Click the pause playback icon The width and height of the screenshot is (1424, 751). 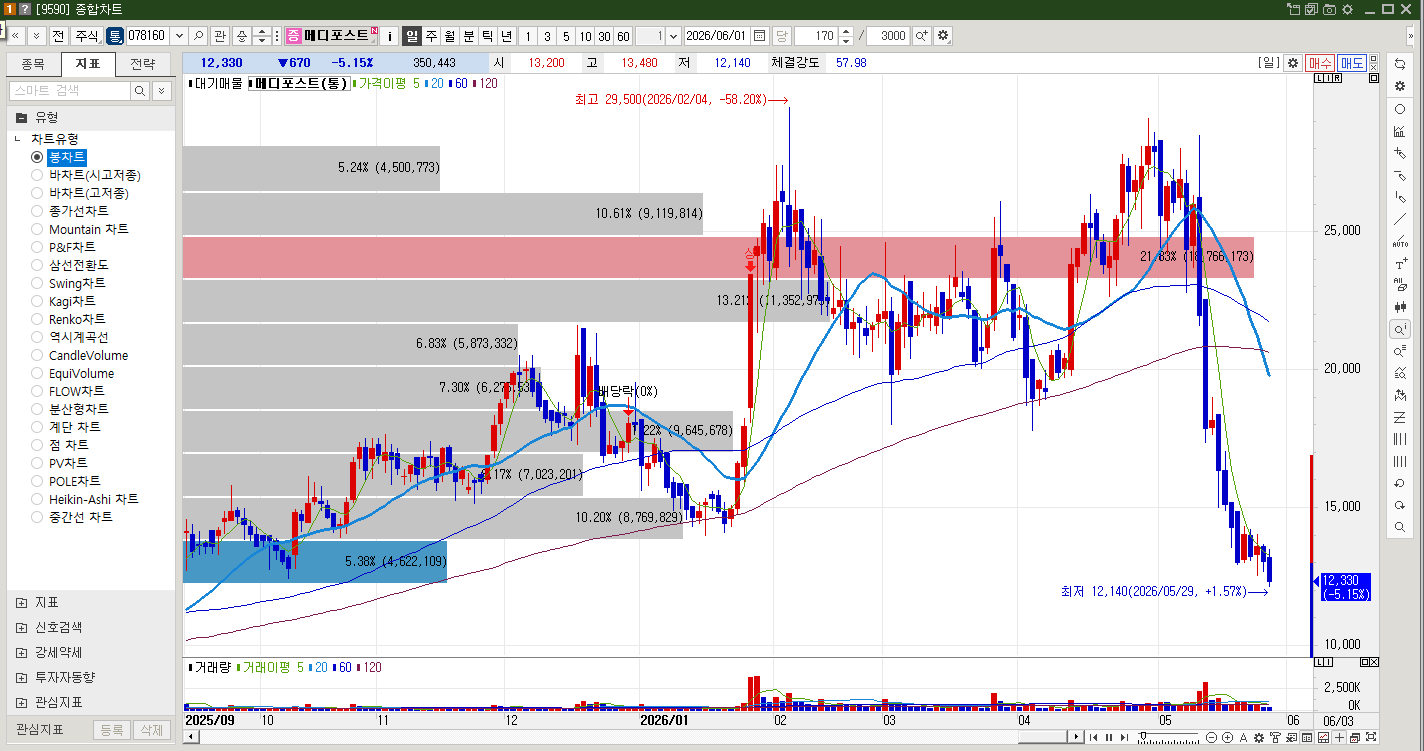point(1108,737)
